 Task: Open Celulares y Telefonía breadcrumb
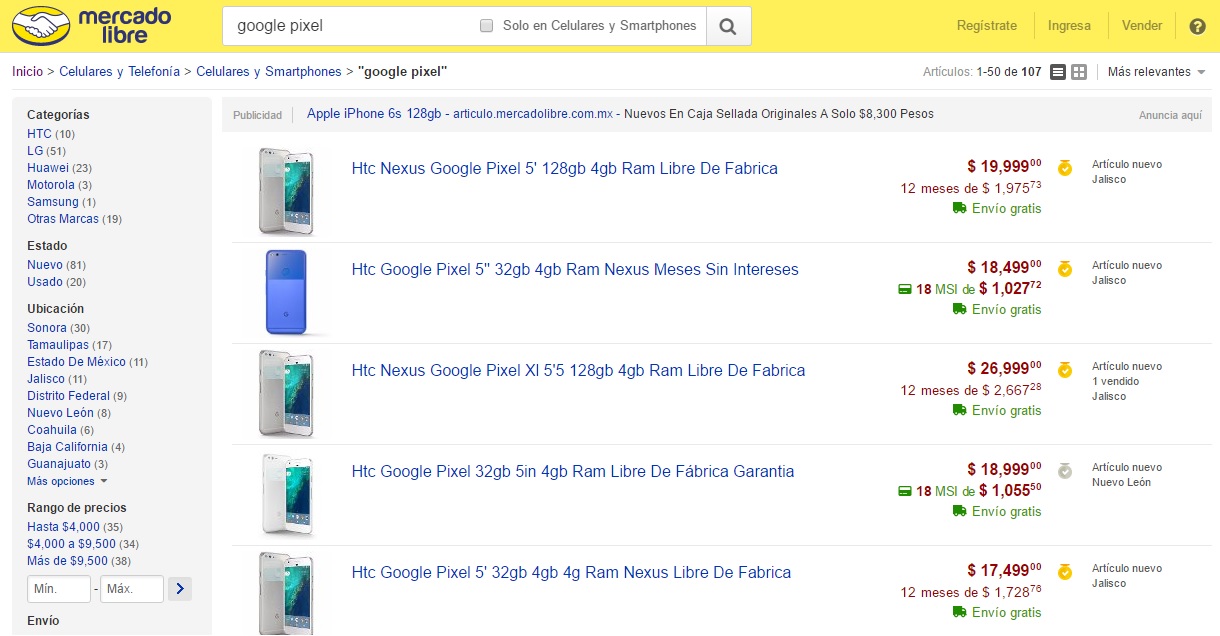pos(120,72)
